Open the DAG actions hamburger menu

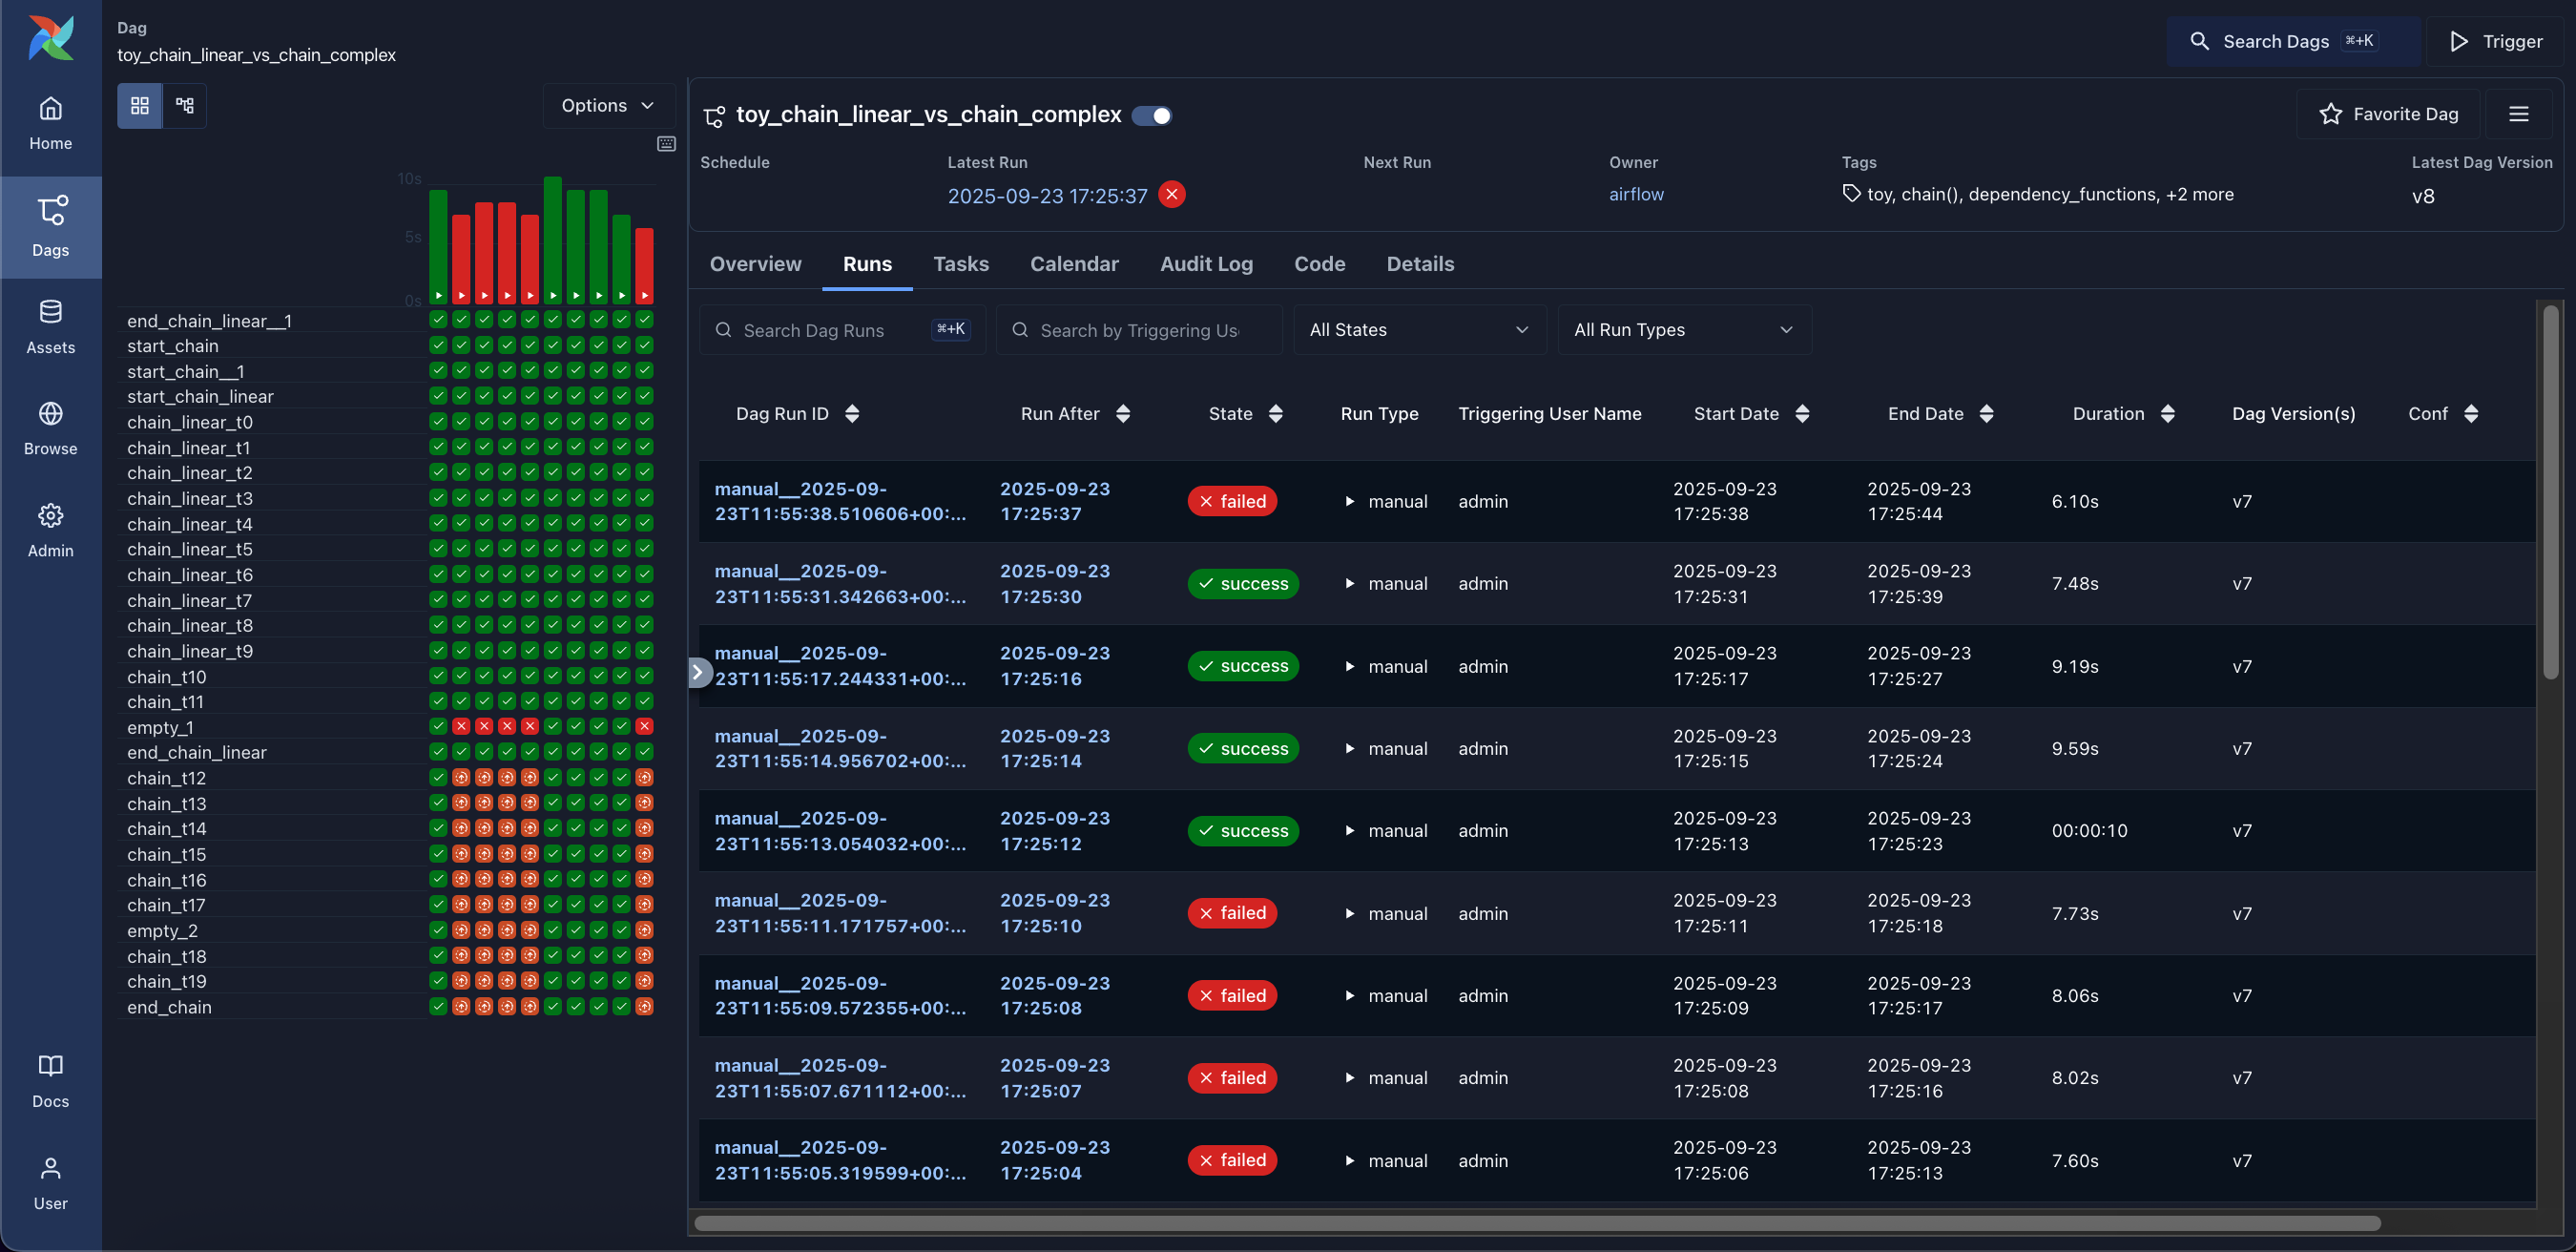pos(2519,114)
